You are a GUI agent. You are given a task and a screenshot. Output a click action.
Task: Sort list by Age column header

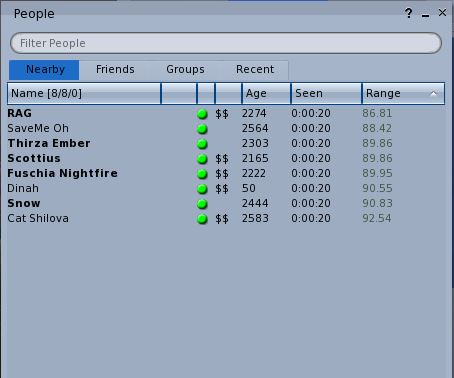click(x=266, y=93)
